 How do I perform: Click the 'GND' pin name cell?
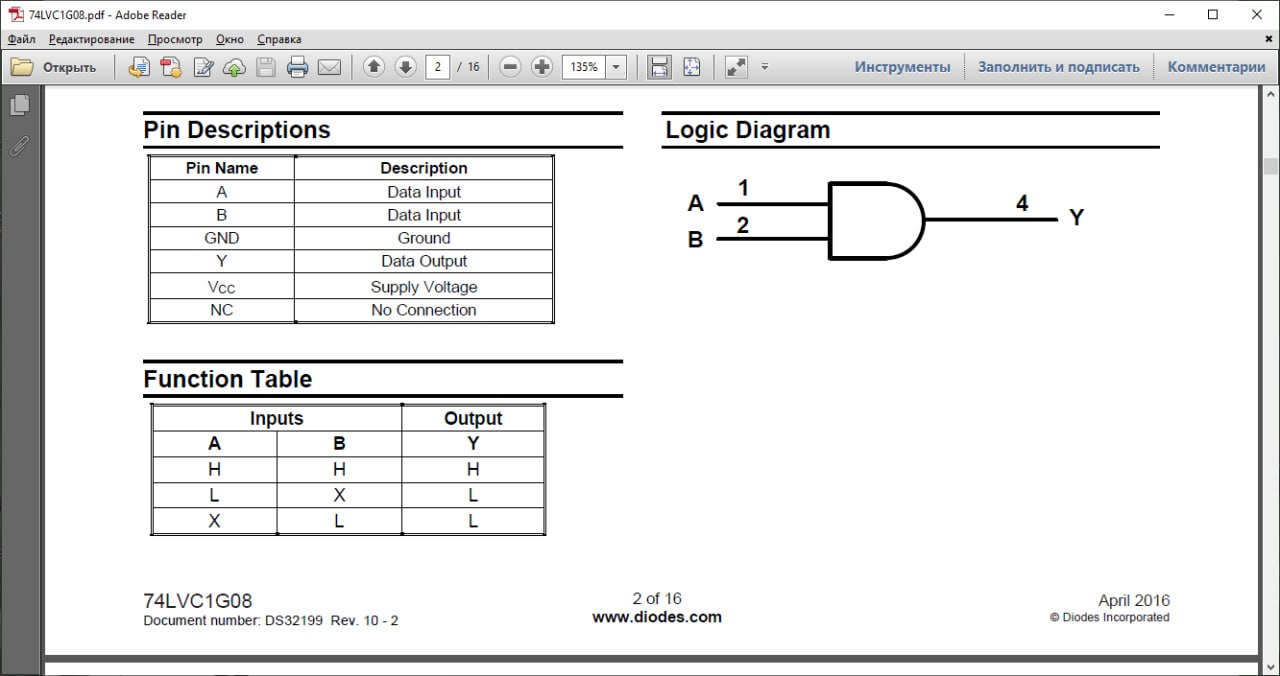[222, 238]
